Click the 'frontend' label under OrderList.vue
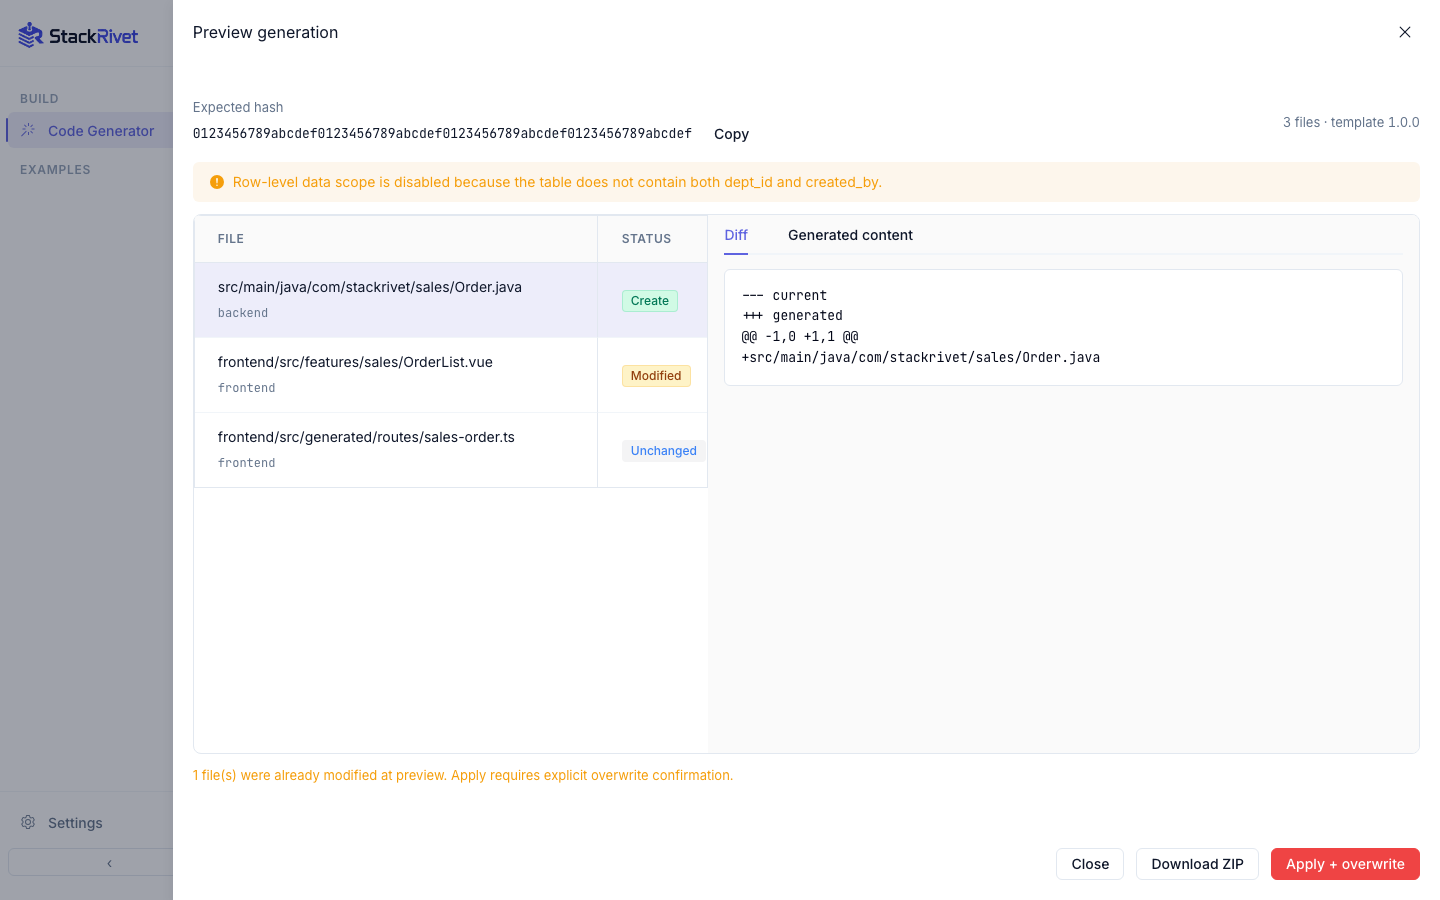Image resolution: width=1440 pixels, height=900 pixels. click(x=247, y=388)
